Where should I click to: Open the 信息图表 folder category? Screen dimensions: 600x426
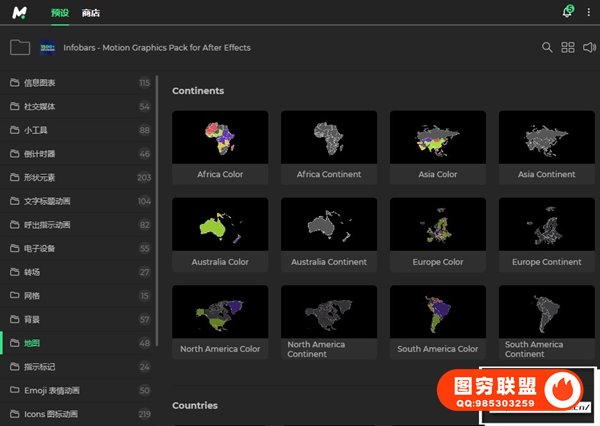point(40,82)
